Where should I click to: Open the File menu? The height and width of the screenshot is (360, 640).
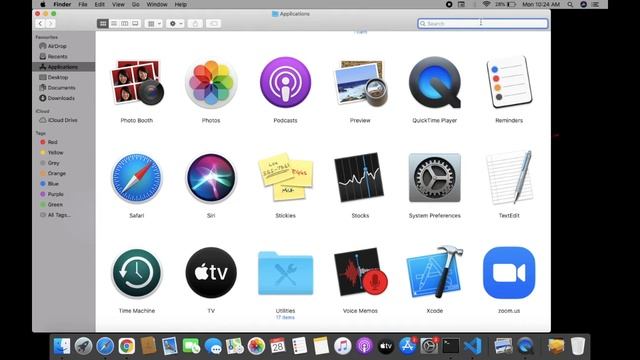83,4
